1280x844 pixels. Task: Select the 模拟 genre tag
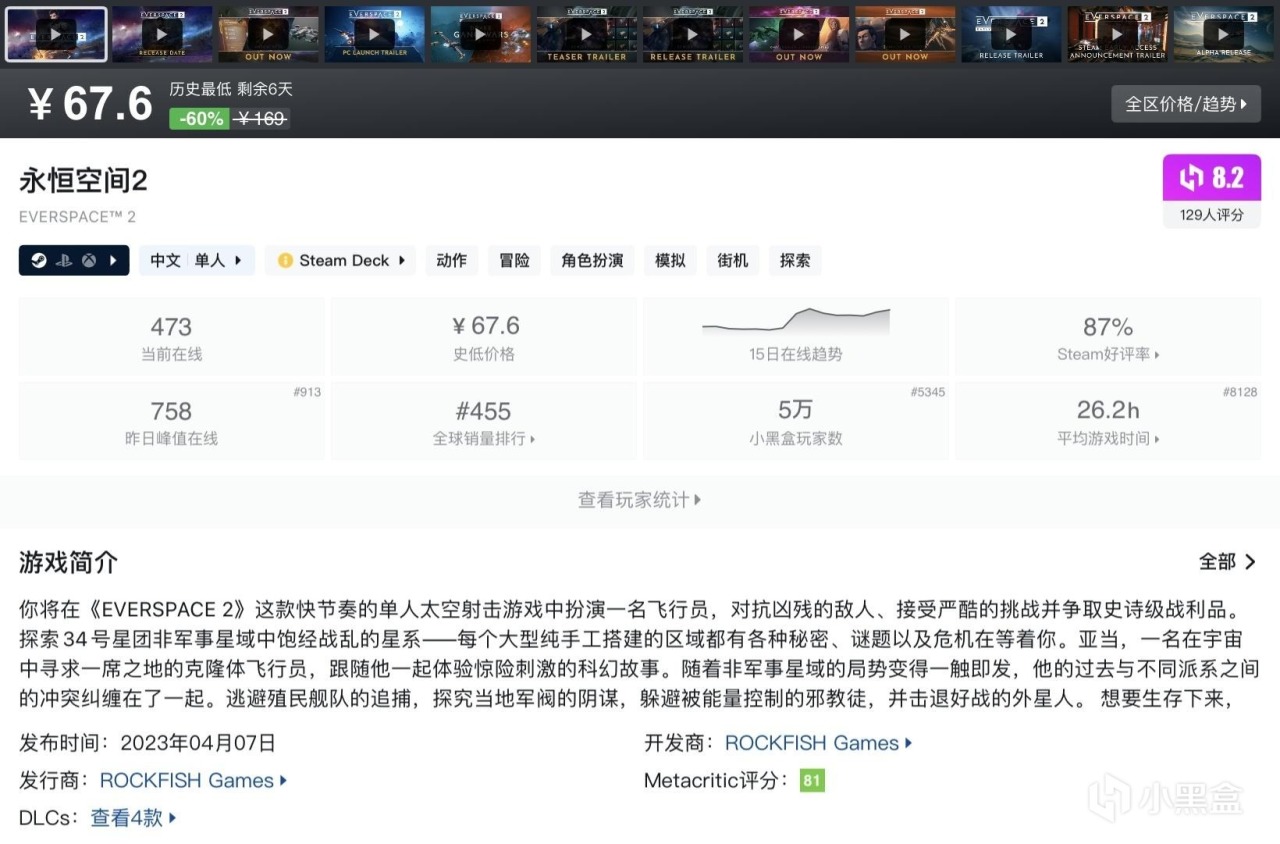tap(670, 260)
